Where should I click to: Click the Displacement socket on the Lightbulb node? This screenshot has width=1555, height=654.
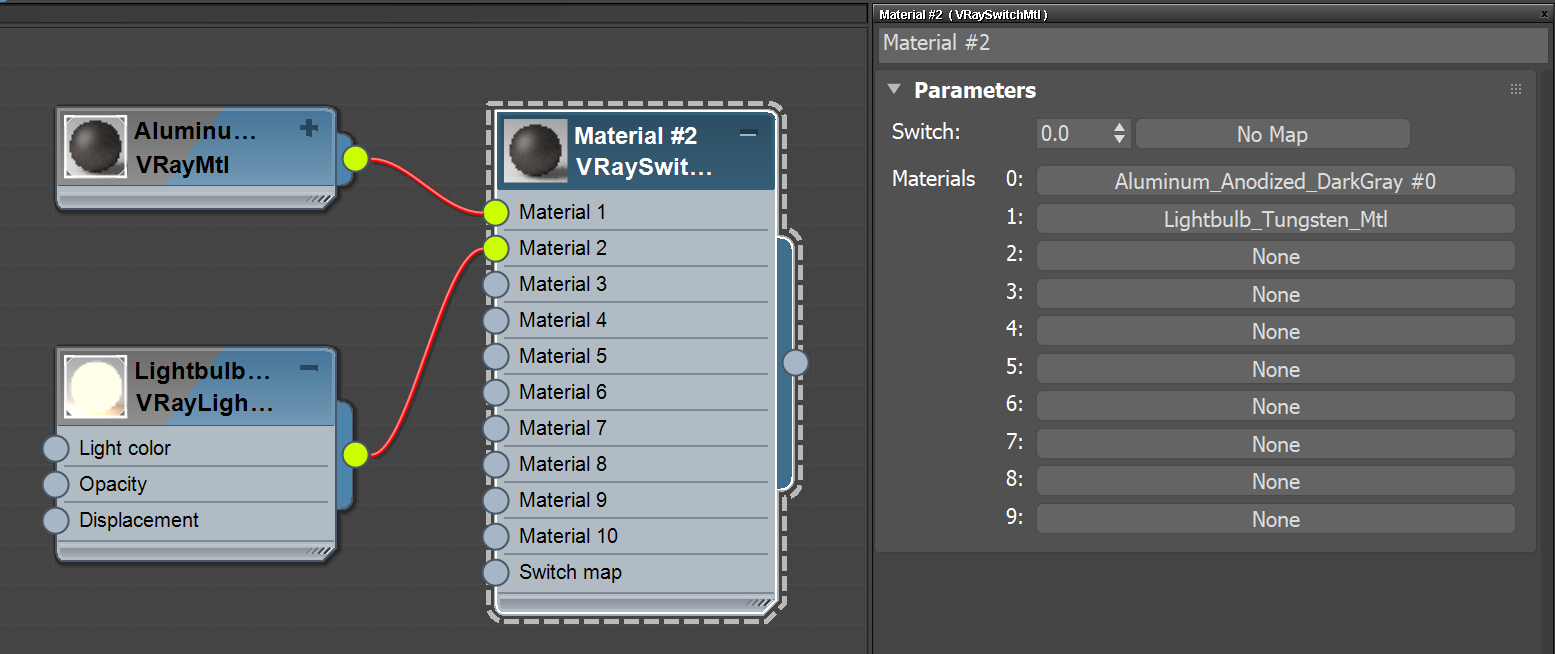(55, 520)
